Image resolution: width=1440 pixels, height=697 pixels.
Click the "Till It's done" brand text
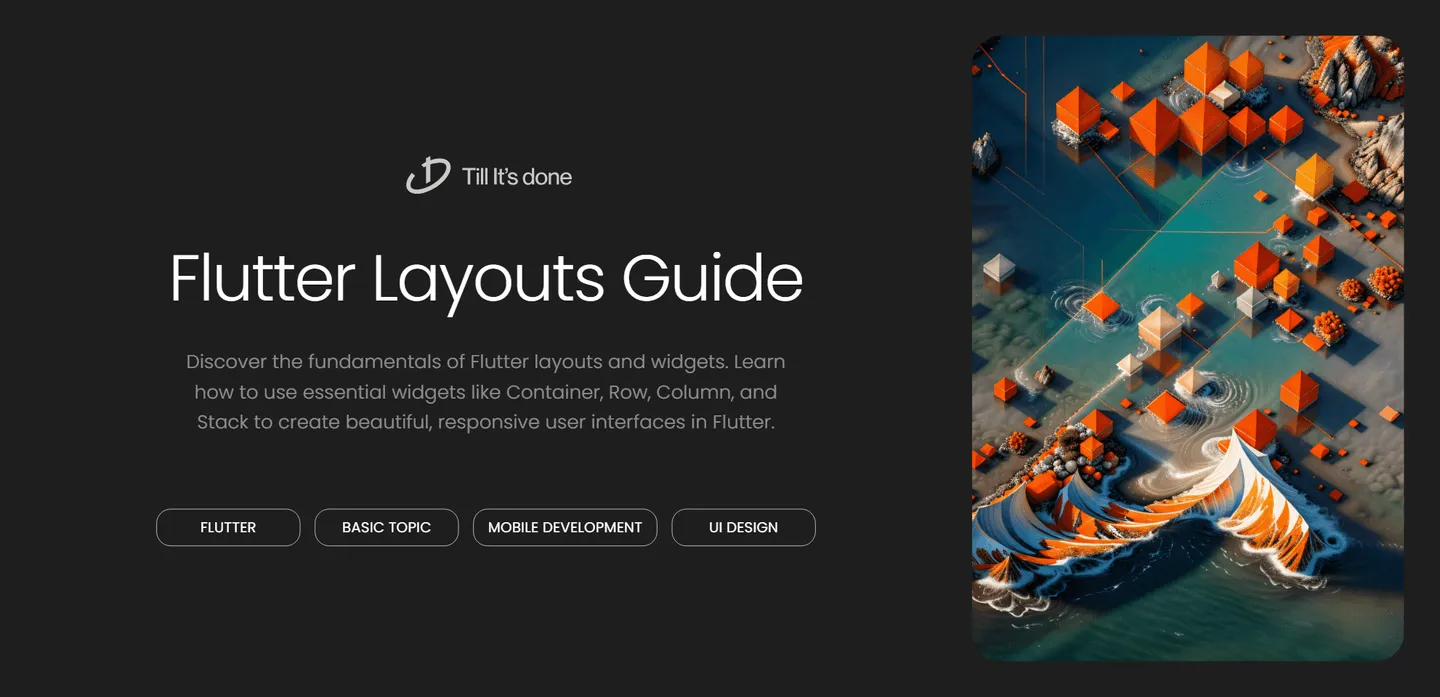(517, 177)
